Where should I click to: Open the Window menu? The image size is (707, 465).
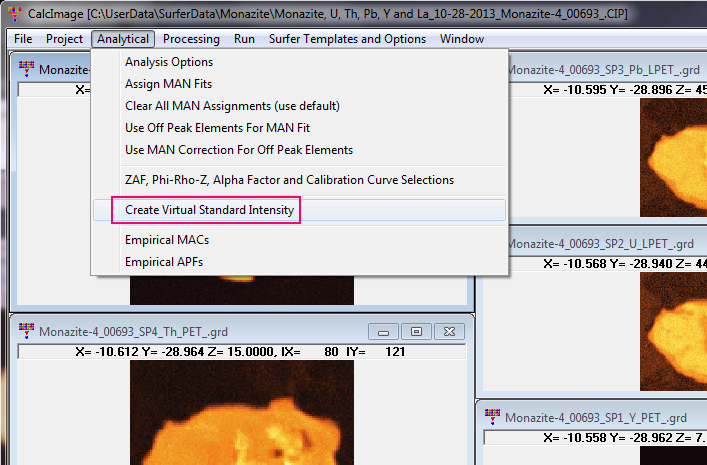(x=461, y=39)
